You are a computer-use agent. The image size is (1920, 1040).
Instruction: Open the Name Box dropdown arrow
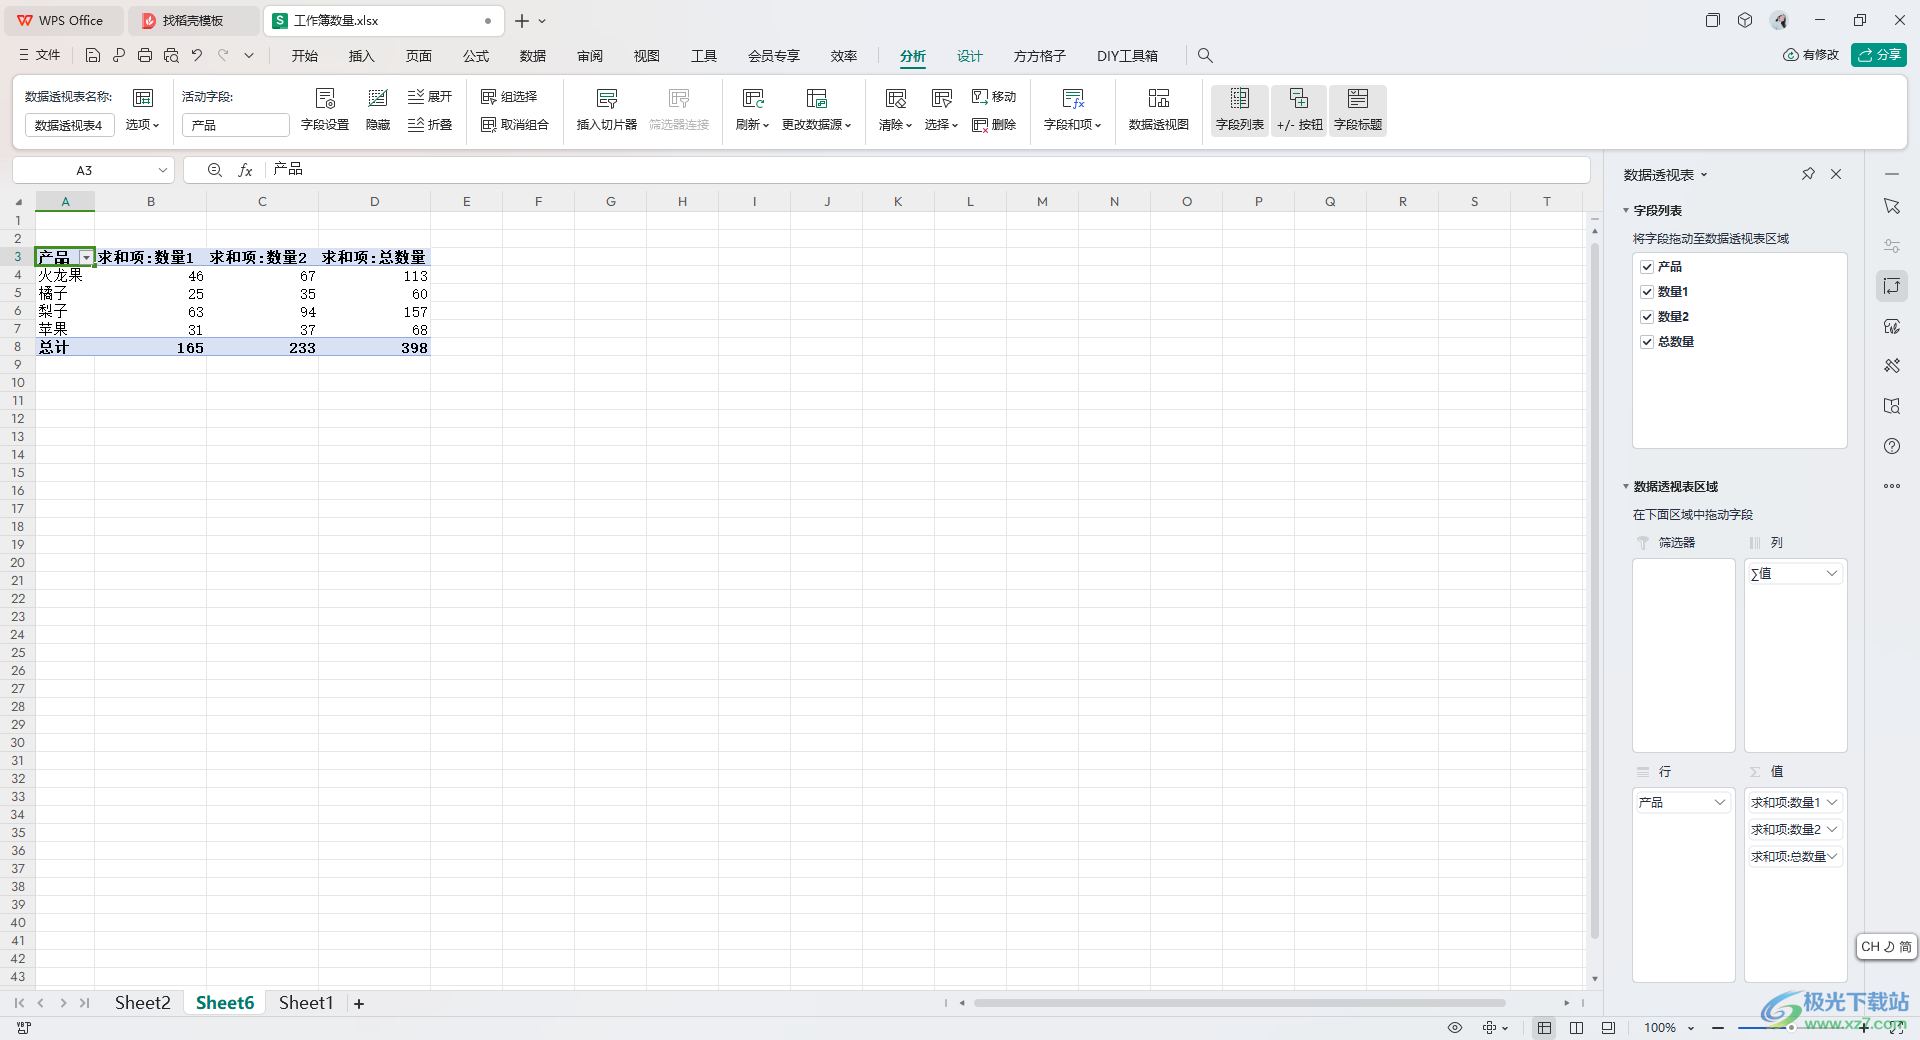click(x=162, y=170)
